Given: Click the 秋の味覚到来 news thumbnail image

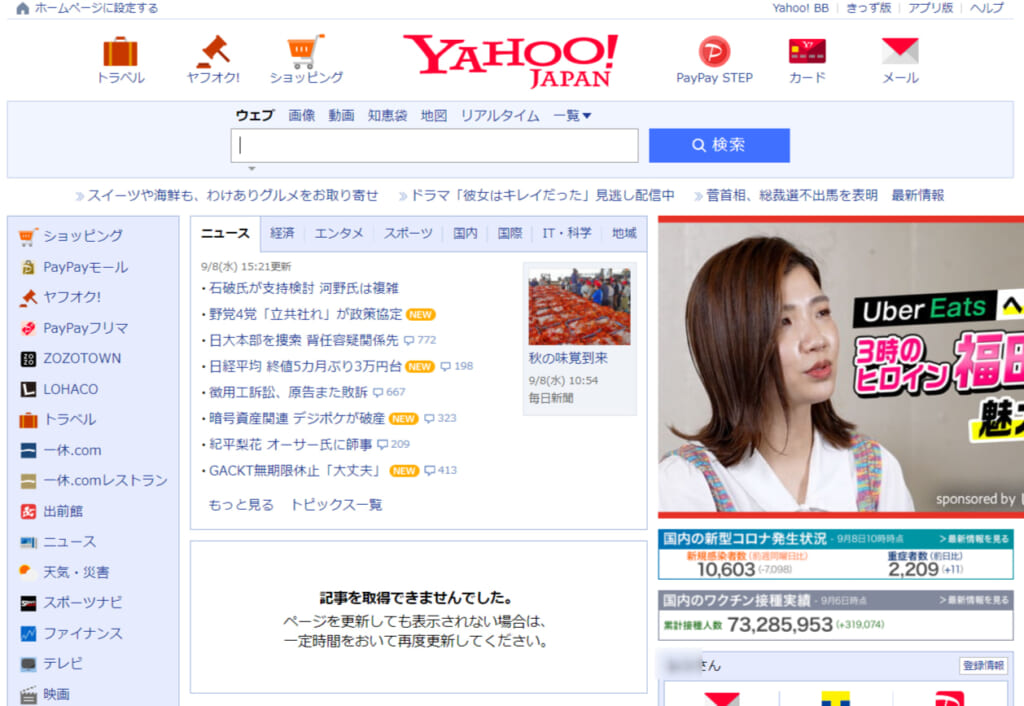Looking at the screenshot, I should 579,307.
